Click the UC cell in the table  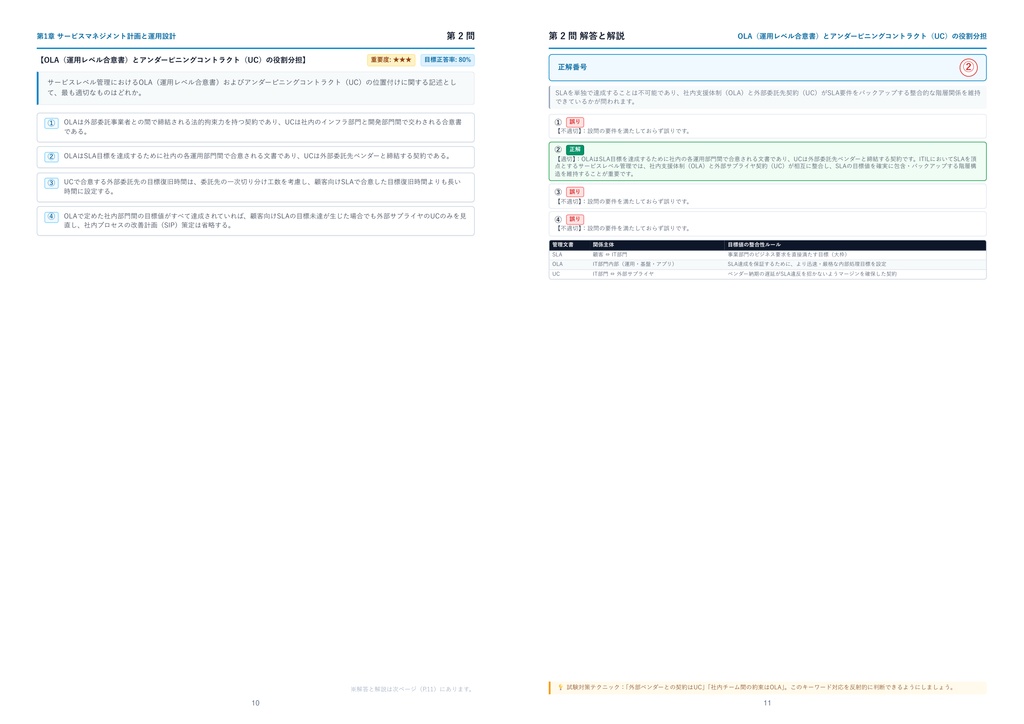pyautogui.click(x=556, y=274)
